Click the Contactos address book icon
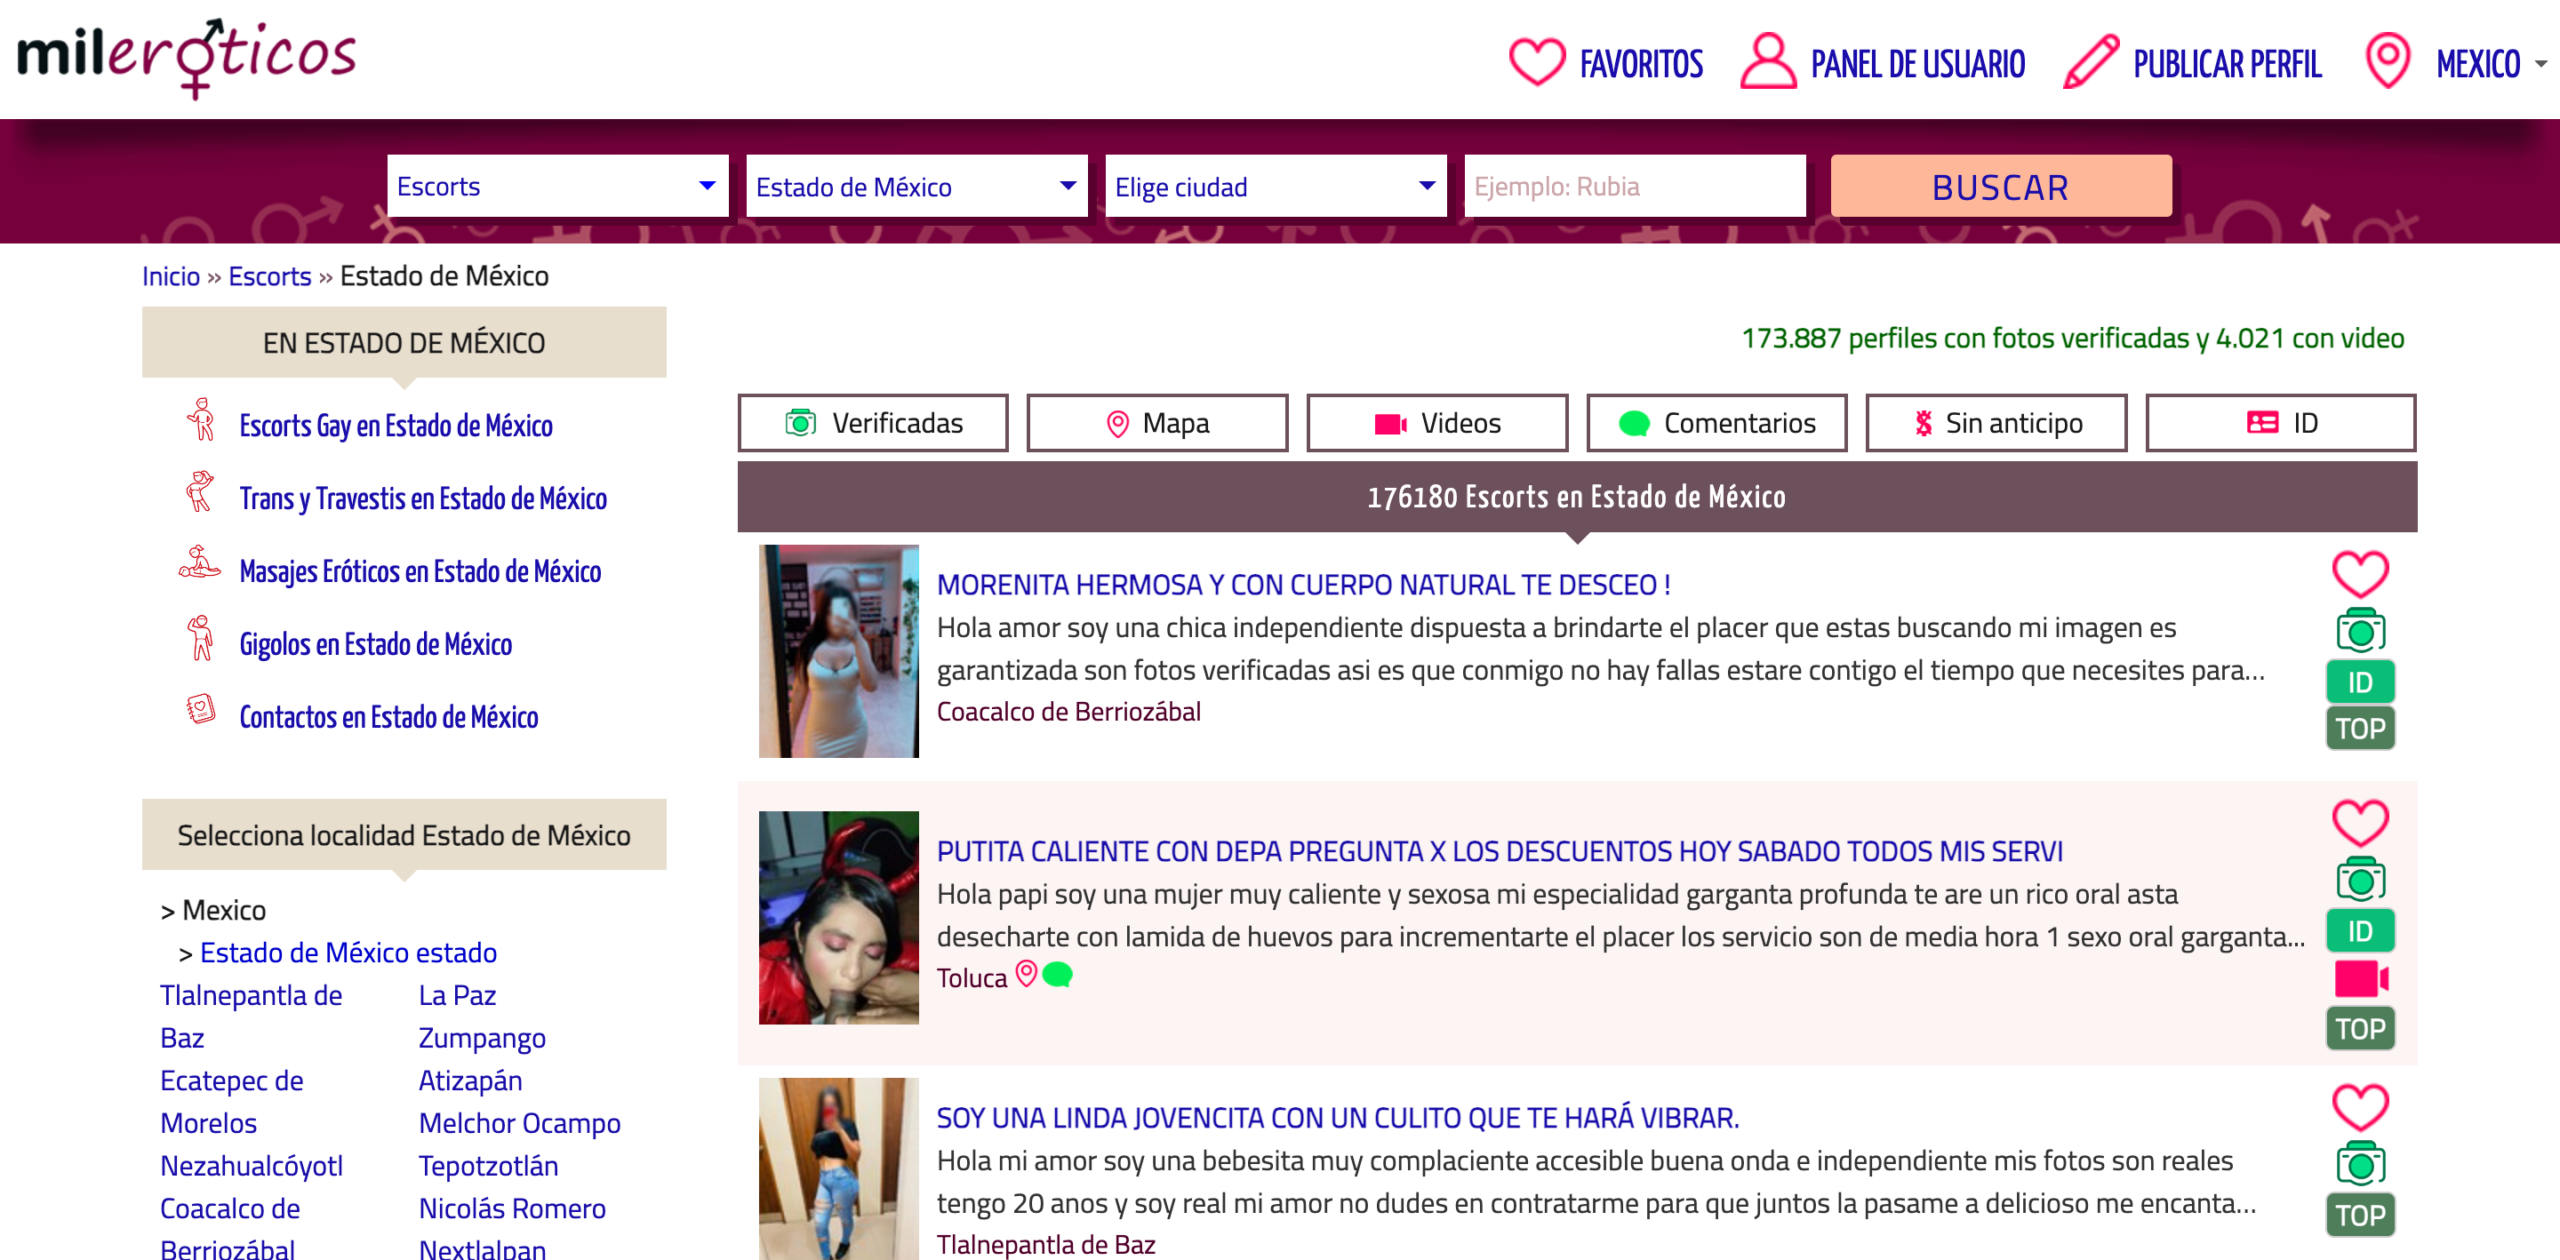Viewport: 2560px width, 1260px height. click(201, 710)
